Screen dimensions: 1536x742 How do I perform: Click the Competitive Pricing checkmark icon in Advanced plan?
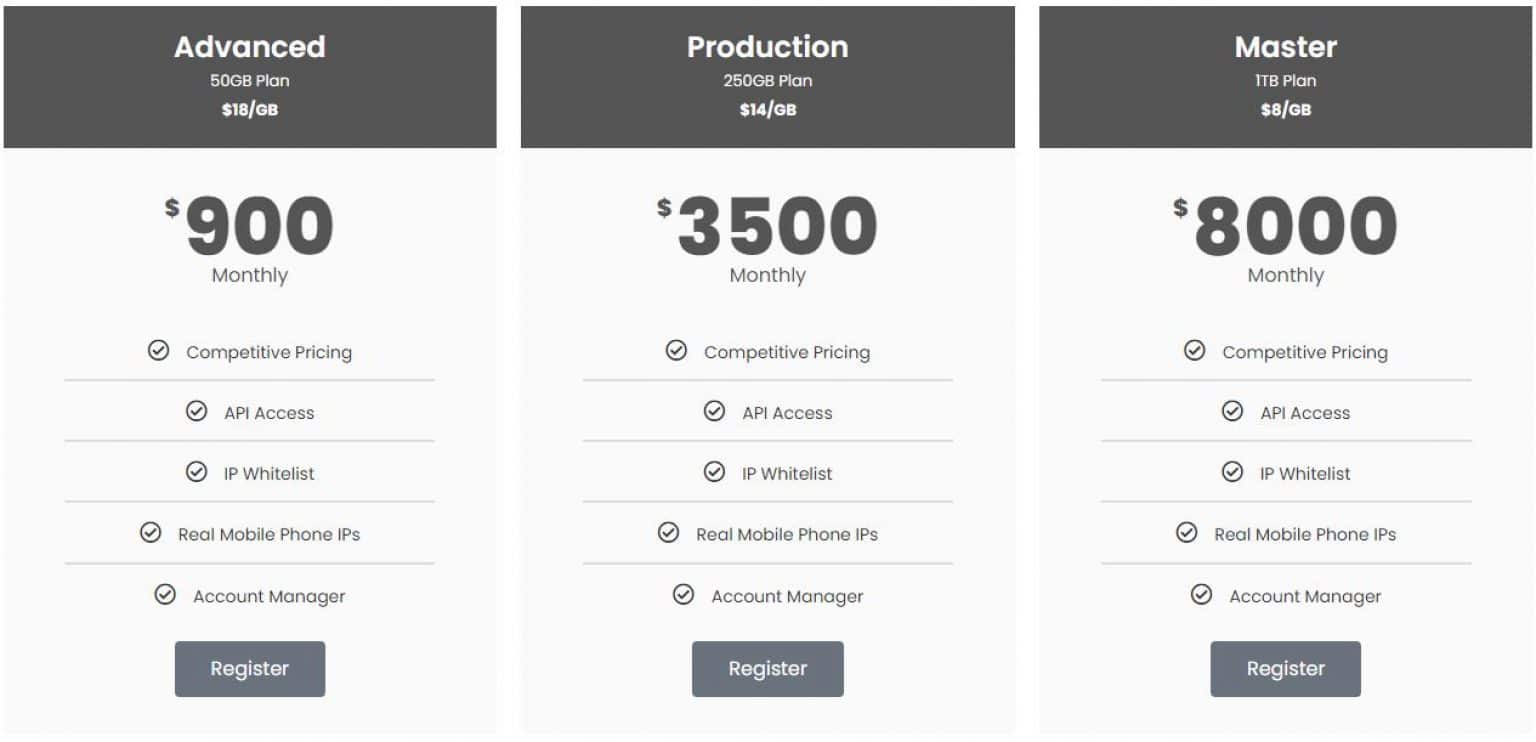tap(160, 351)
